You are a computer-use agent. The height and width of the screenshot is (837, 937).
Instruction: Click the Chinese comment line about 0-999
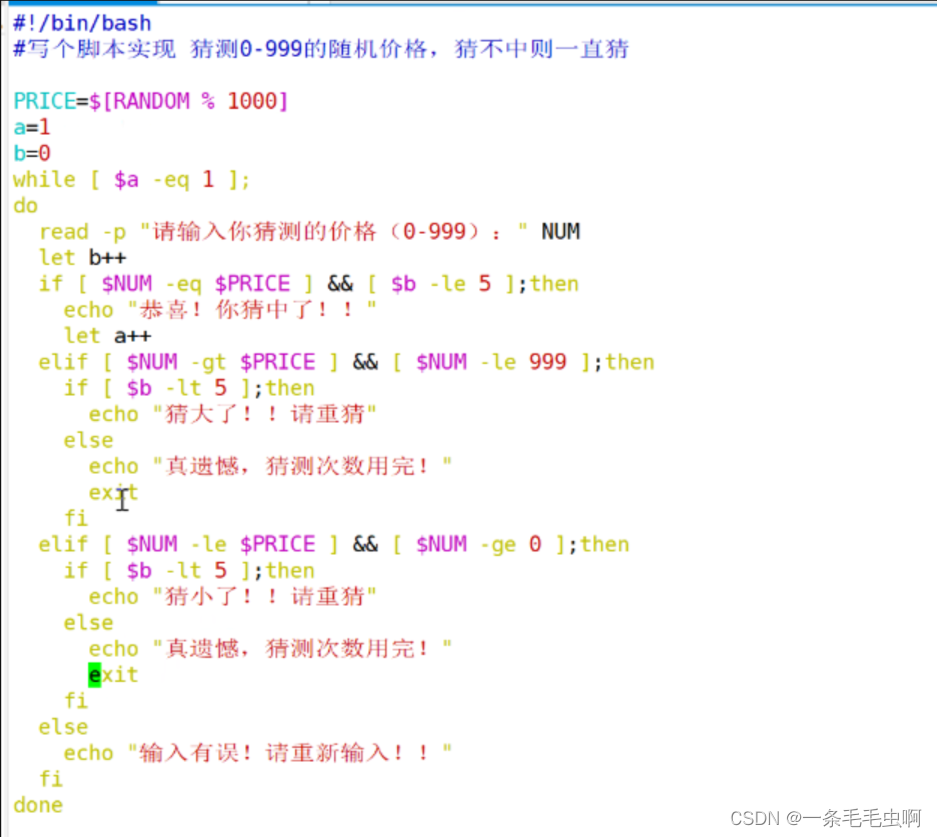tap(321, 49)
